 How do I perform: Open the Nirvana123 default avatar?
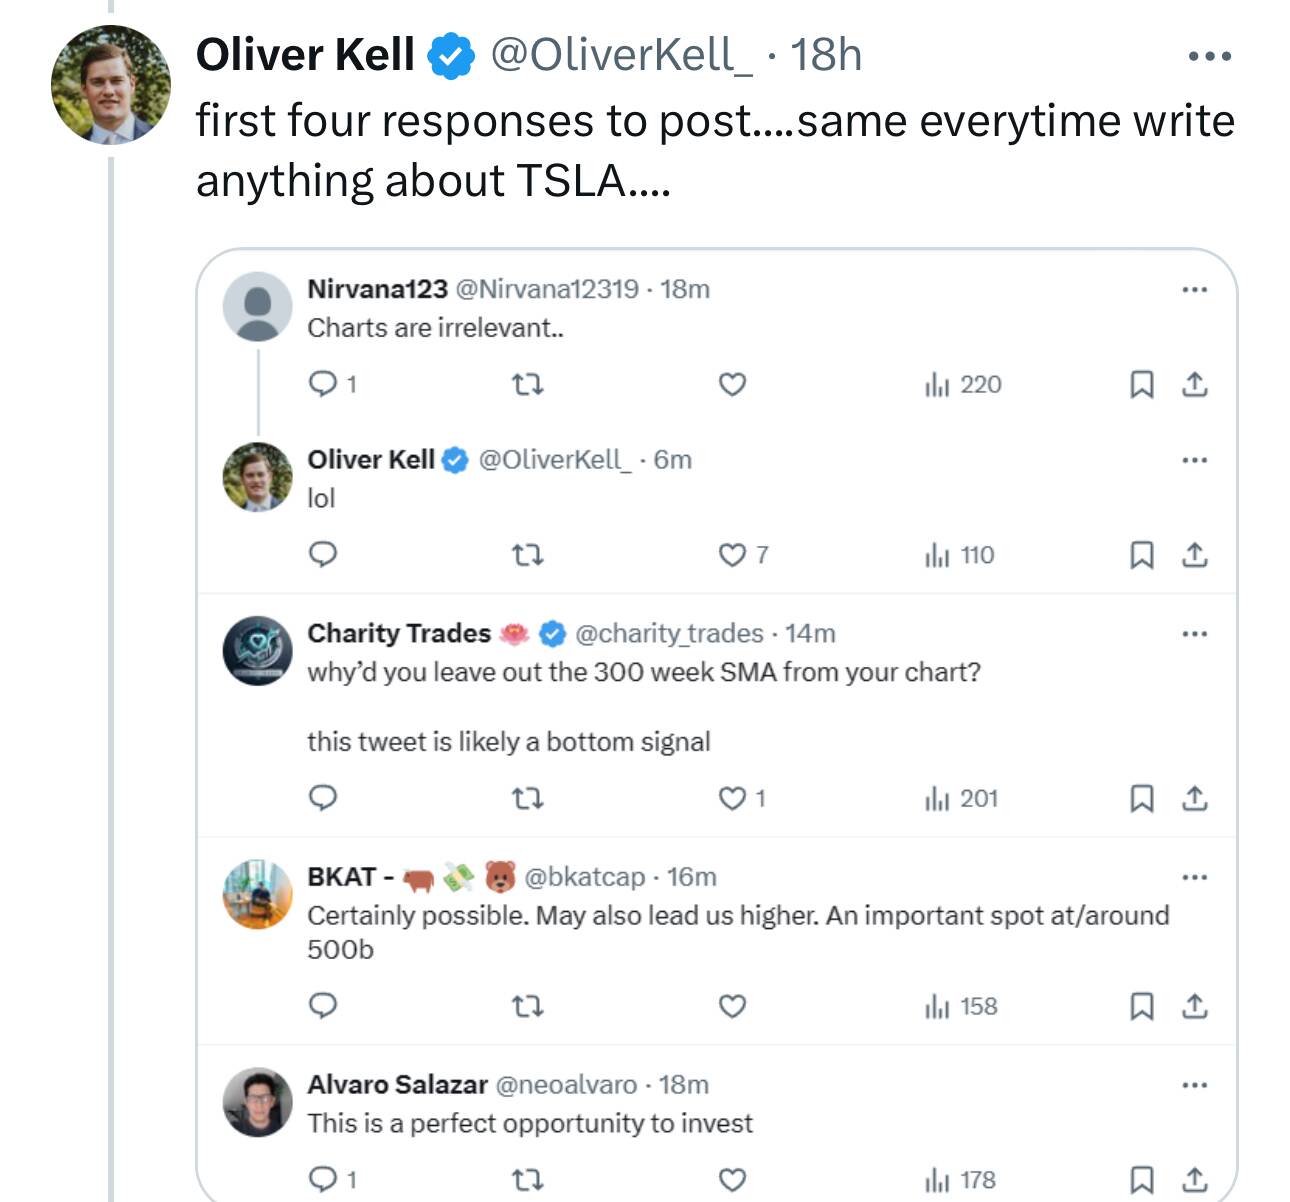(257, 306)
